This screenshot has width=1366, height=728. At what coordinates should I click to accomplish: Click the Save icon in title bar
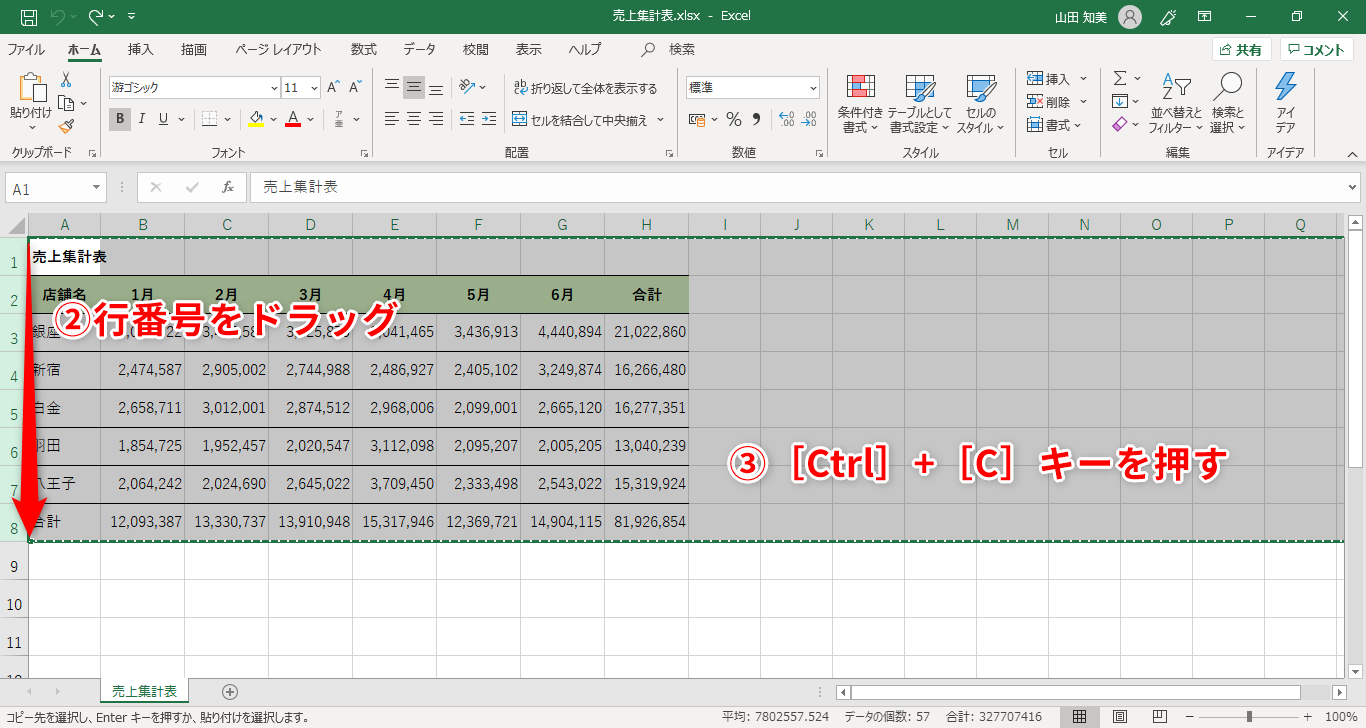(x=29, y=16)
